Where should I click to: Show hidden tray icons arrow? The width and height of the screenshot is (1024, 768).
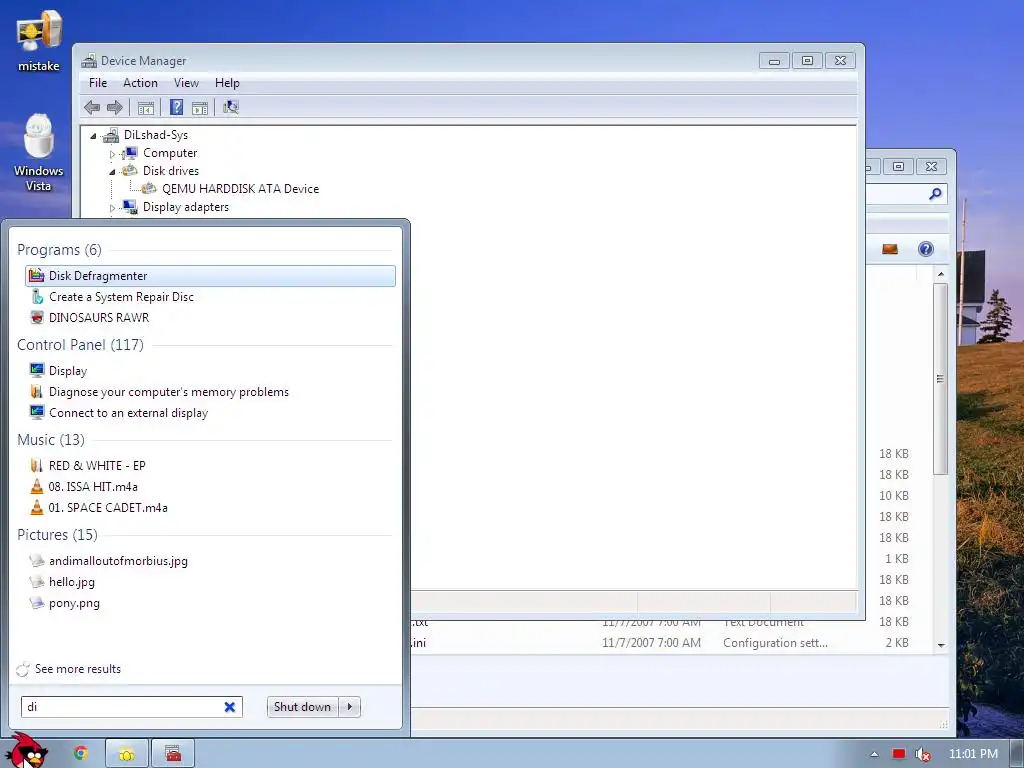(874, 754)
